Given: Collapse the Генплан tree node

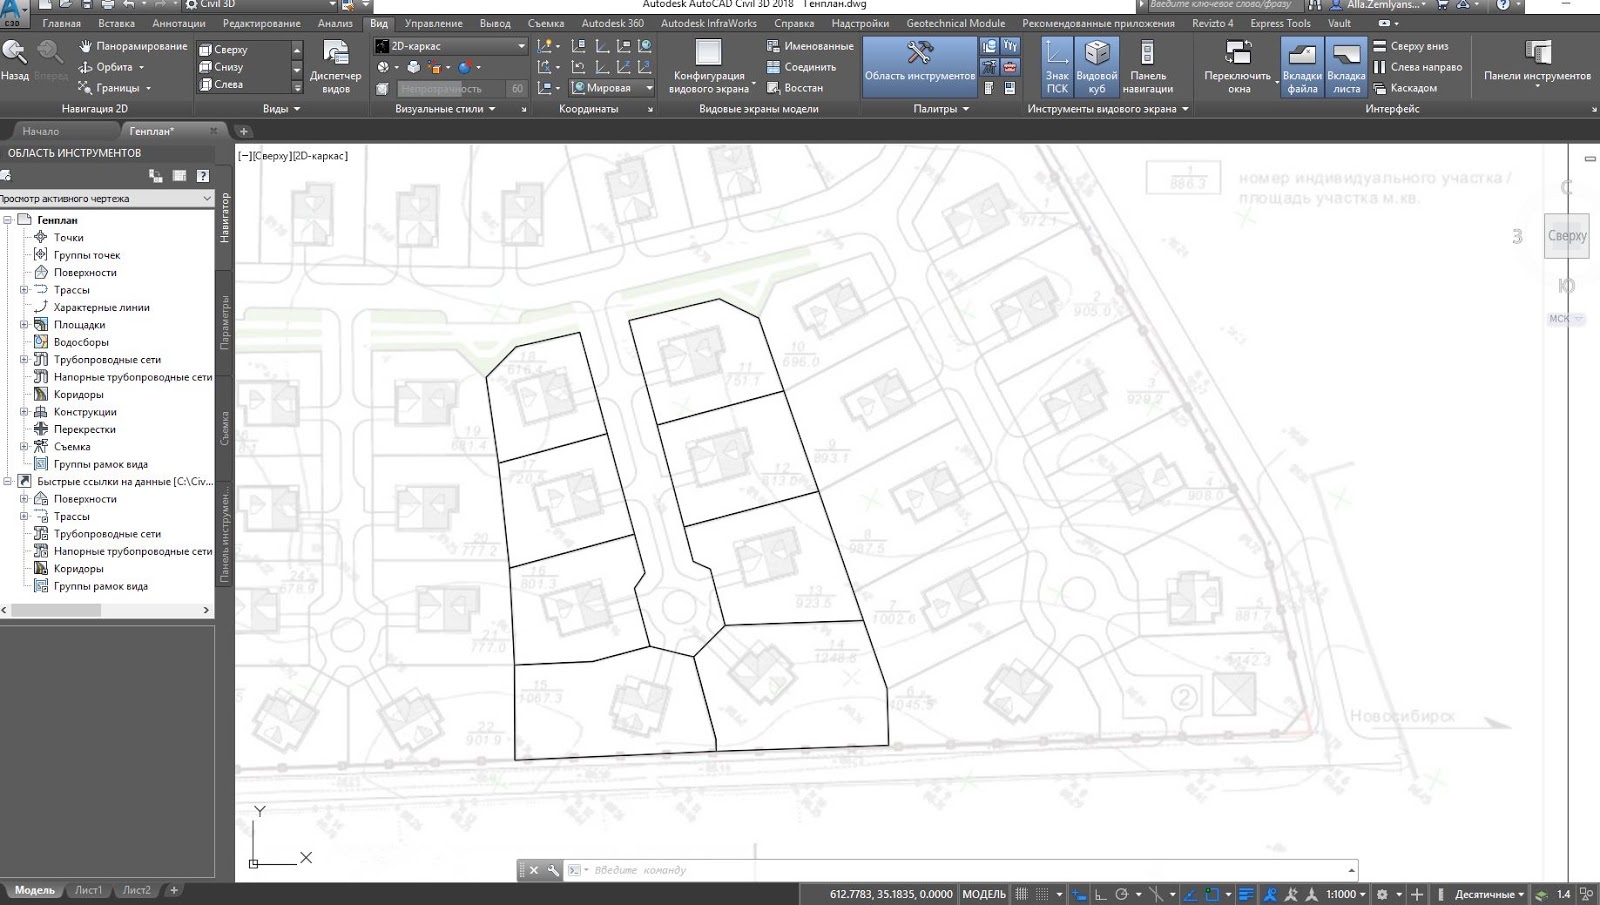Looking at the screenshot, I should point(7,220).
